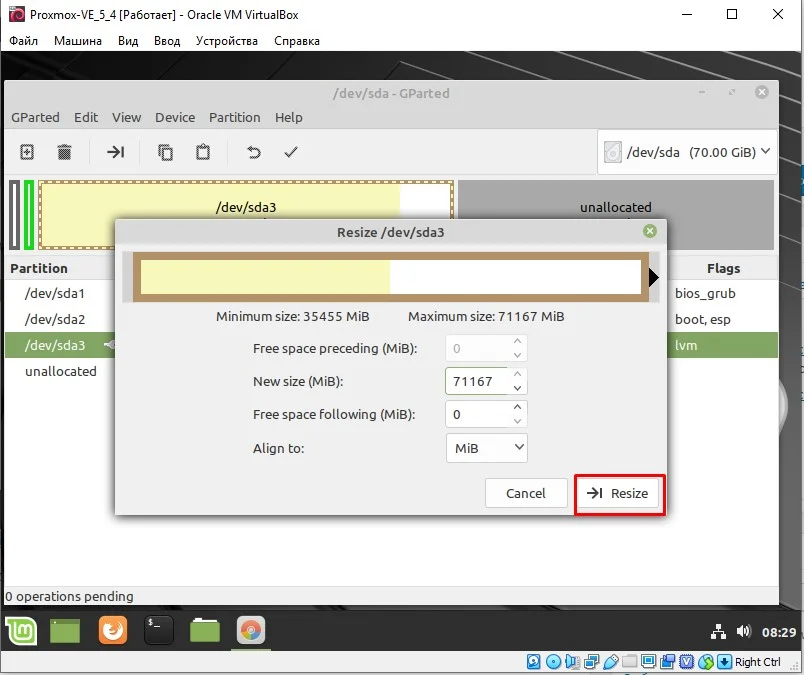
Task: Confirm with the Resize button
Action: [618, 493]
